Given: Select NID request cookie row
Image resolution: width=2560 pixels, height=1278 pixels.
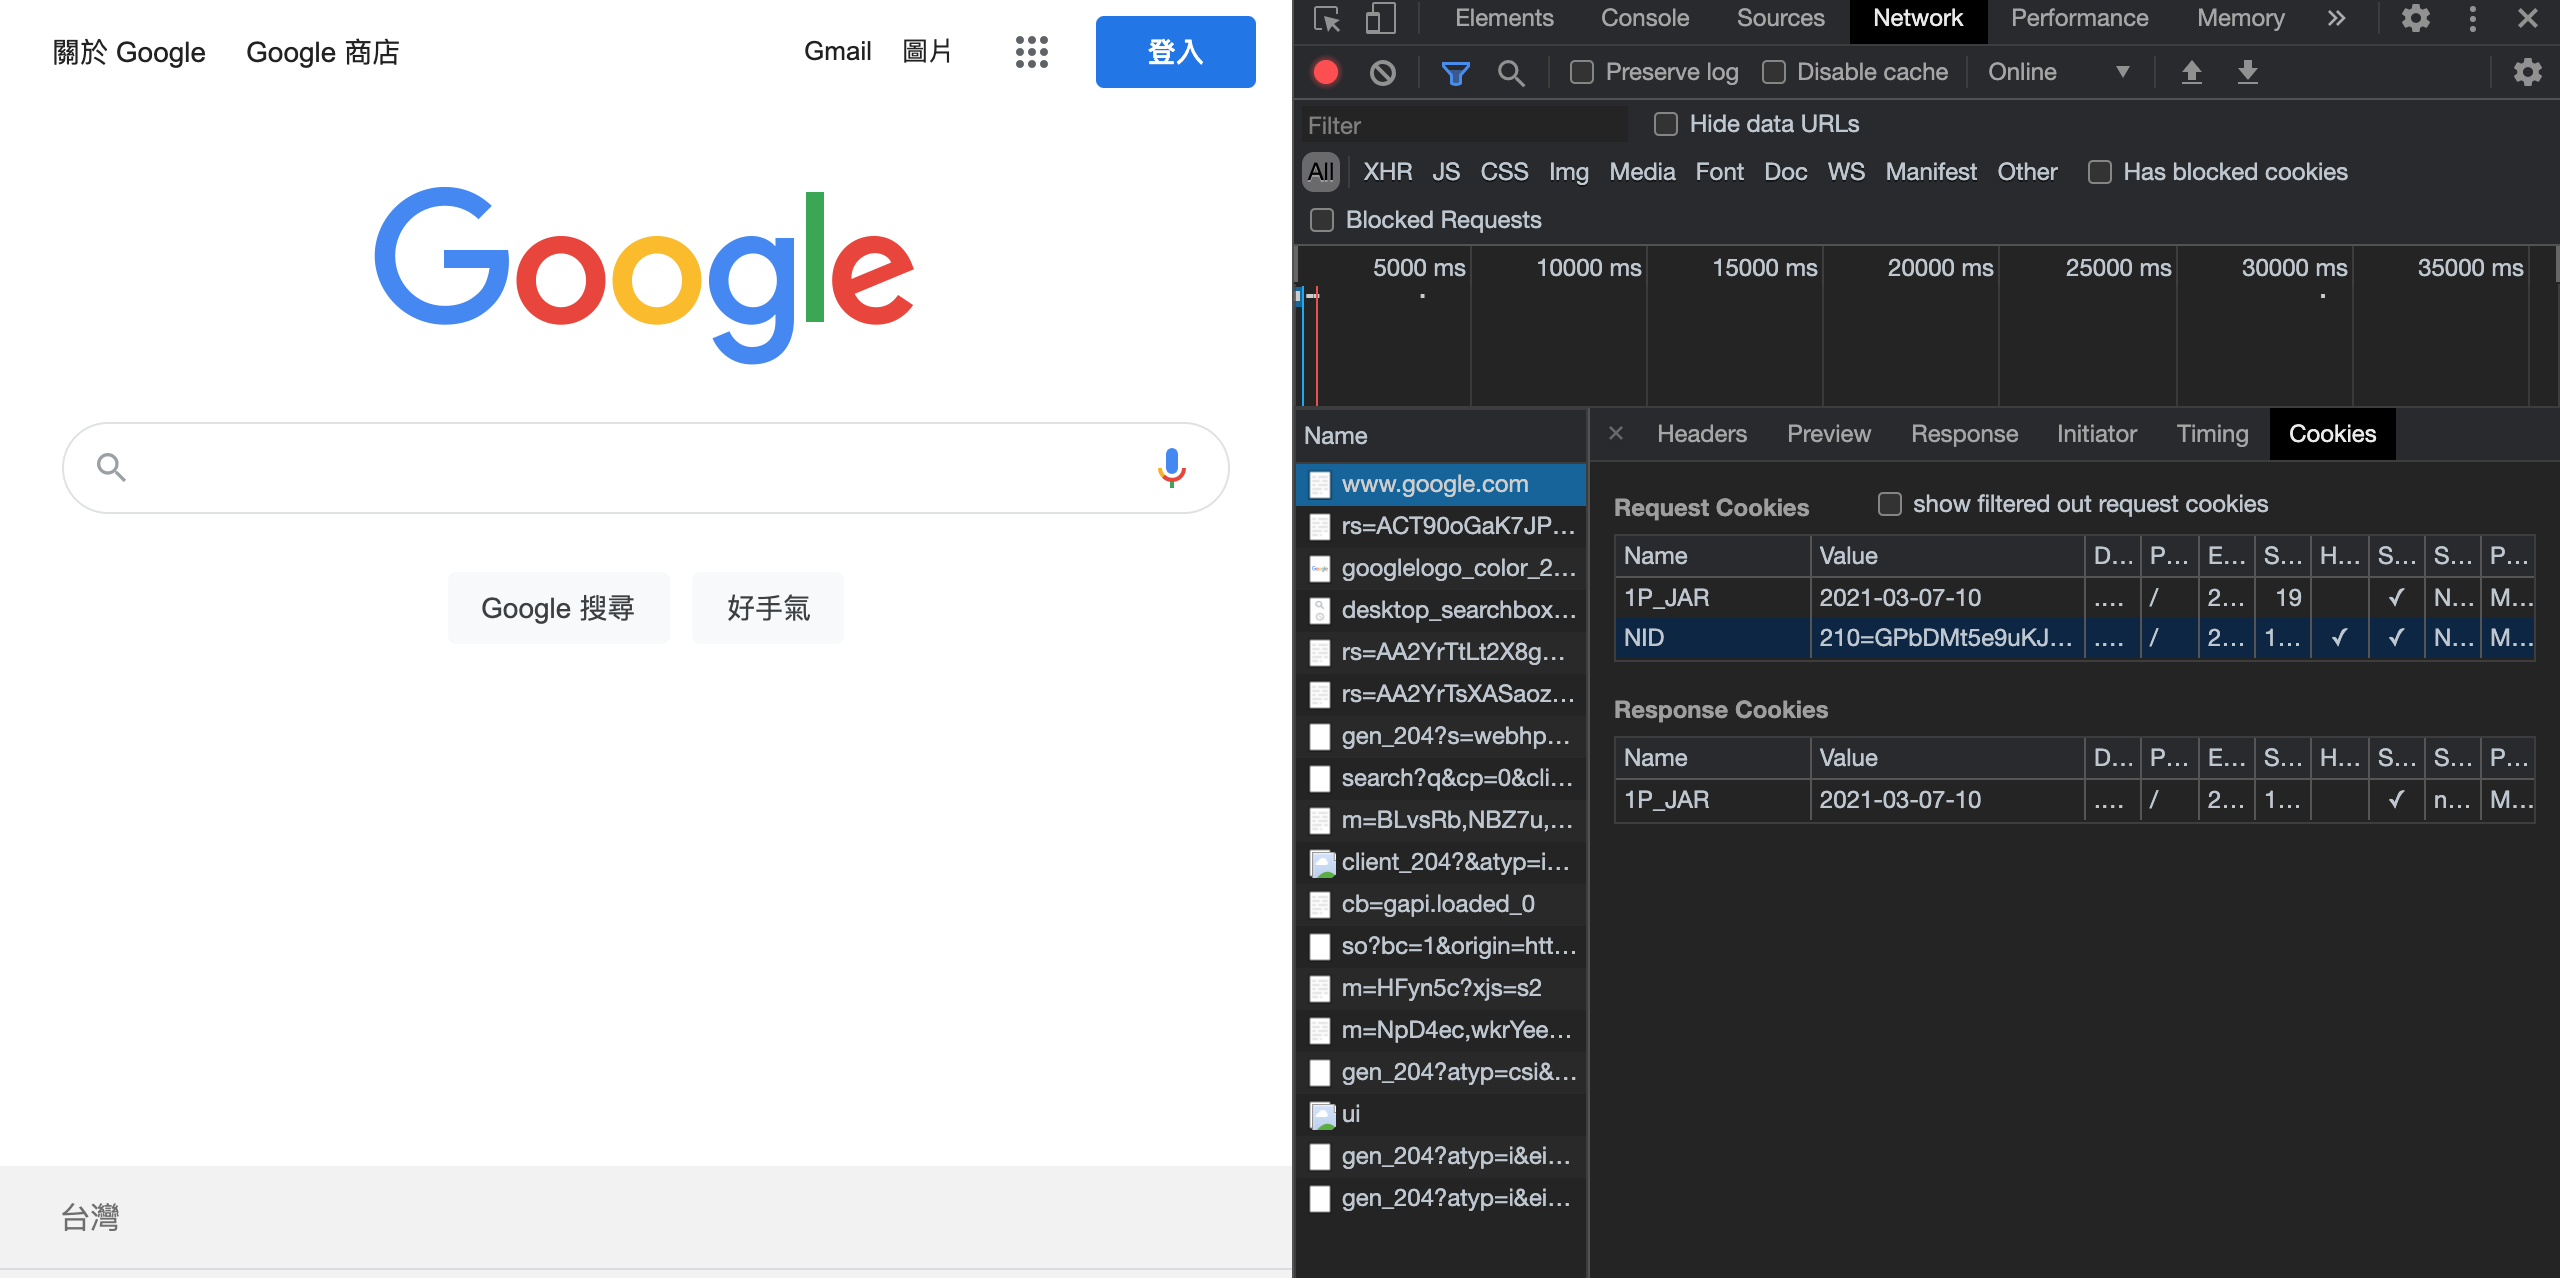Looking at the screenshot, I should click(2074, 638).
